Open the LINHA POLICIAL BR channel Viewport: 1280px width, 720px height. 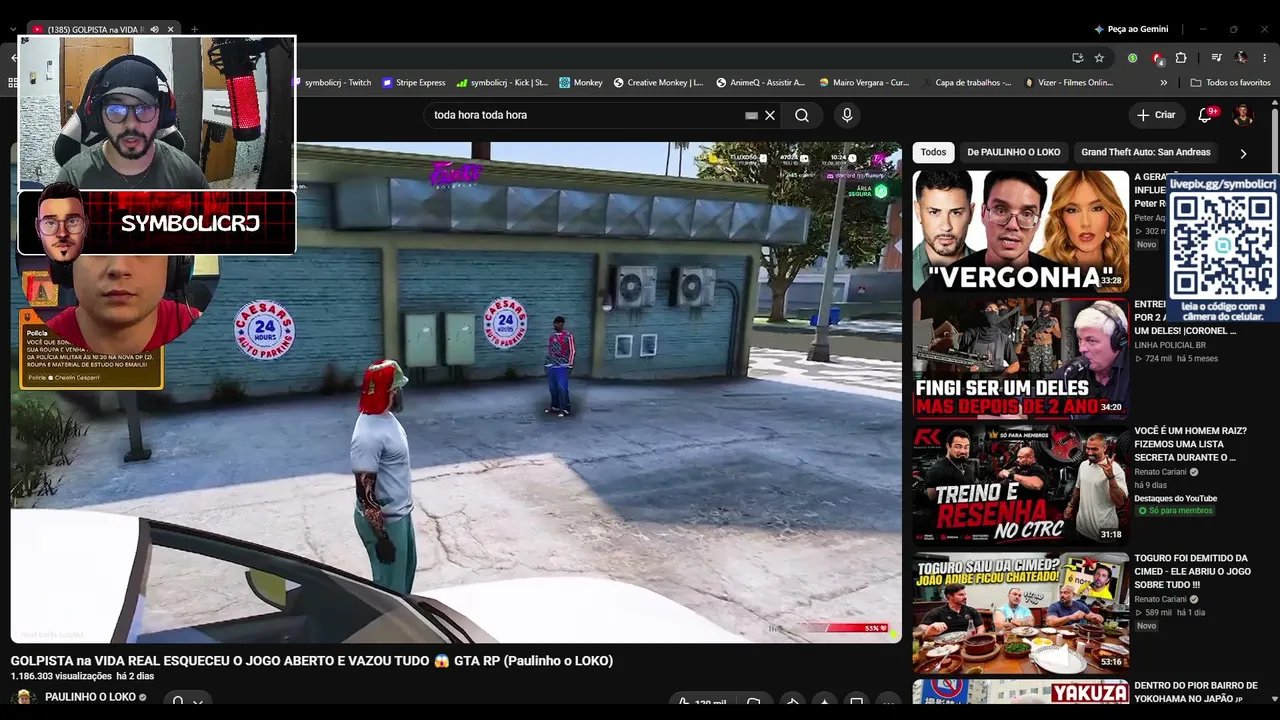(1170, 345)
